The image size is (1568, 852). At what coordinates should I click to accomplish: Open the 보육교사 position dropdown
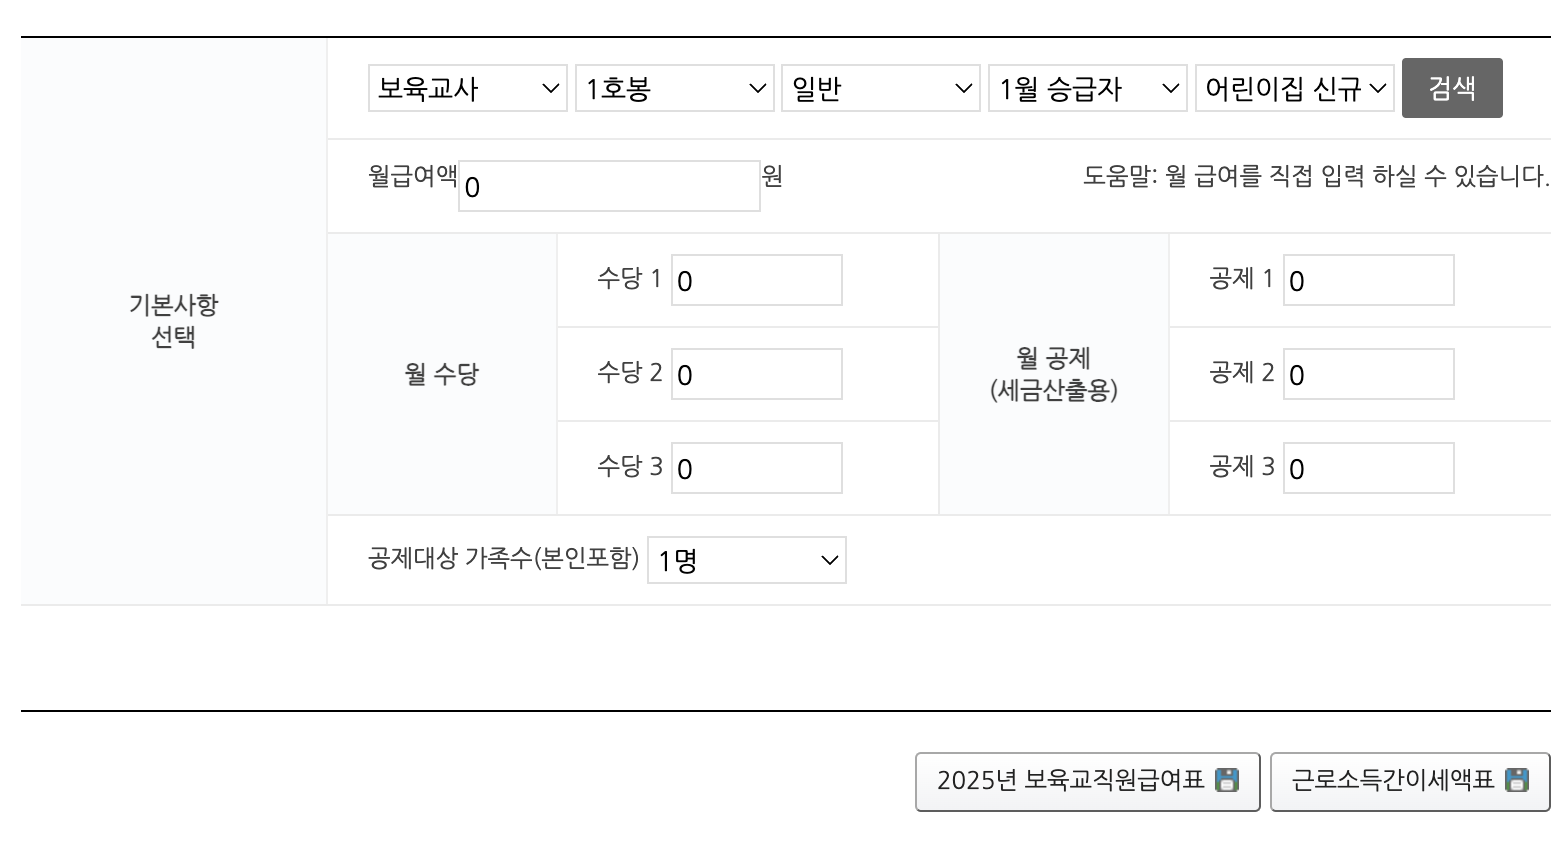coord(466,88)
